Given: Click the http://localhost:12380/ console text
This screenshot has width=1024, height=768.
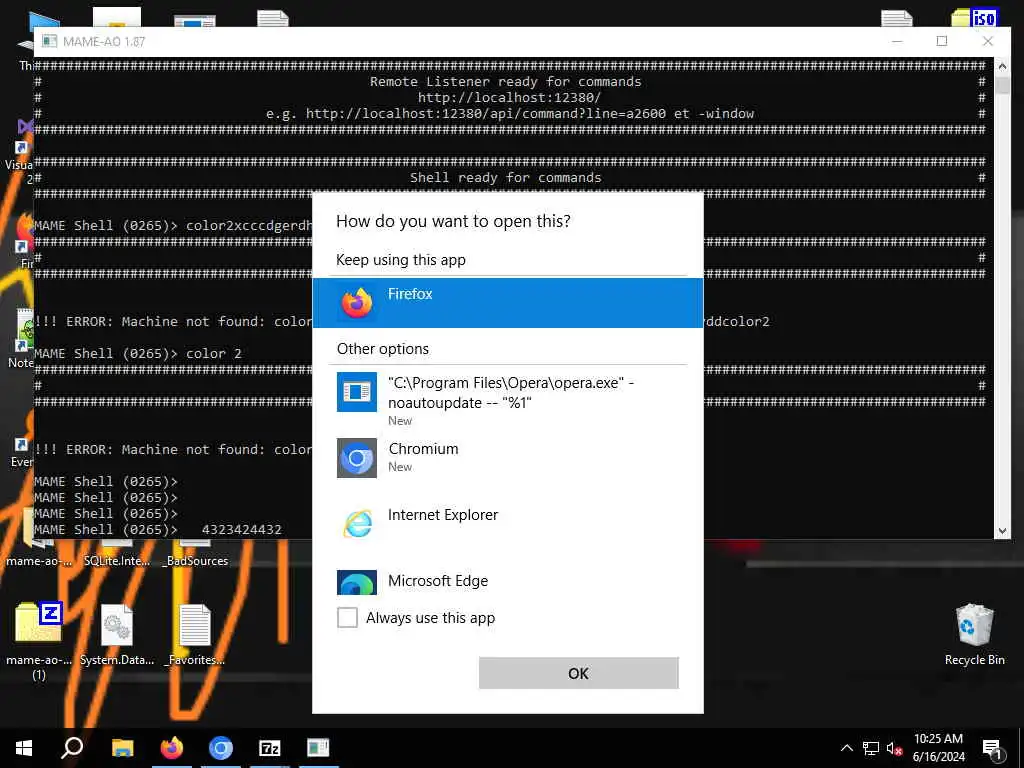Looking at the screenshot, I should [x=509, y=97].
